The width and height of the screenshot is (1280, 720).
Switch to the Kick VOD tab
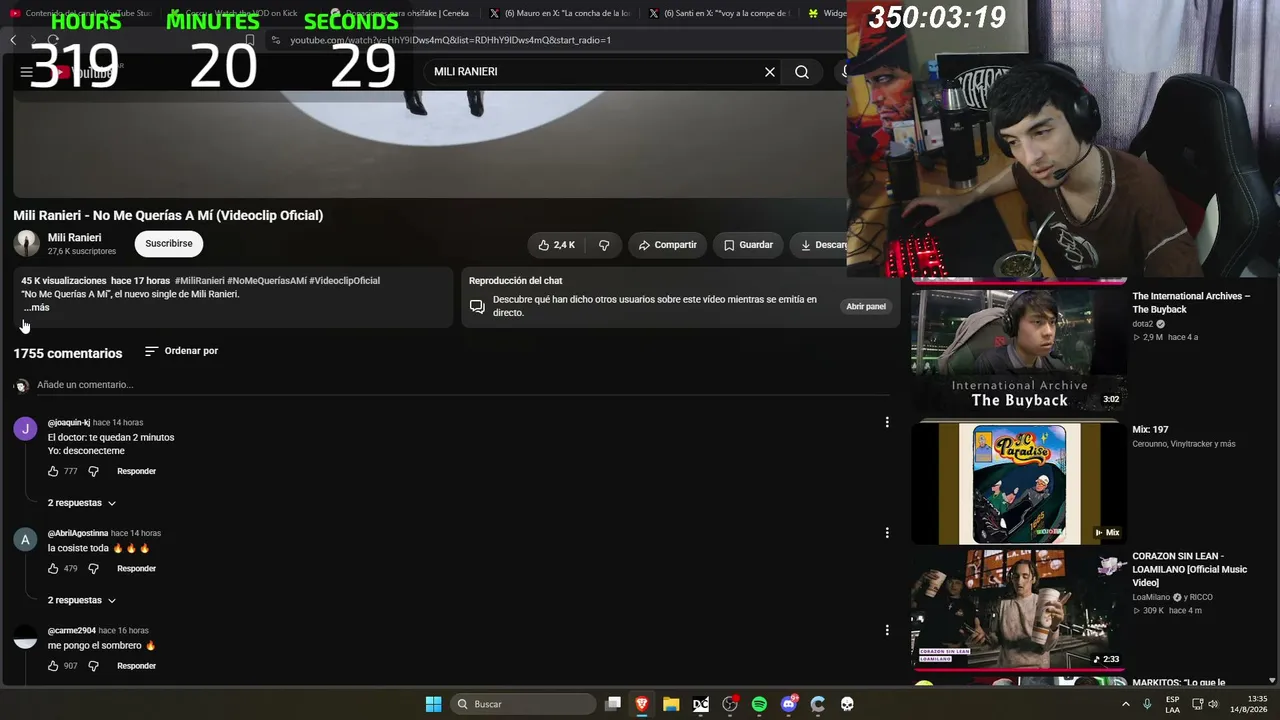pos(240,13)
